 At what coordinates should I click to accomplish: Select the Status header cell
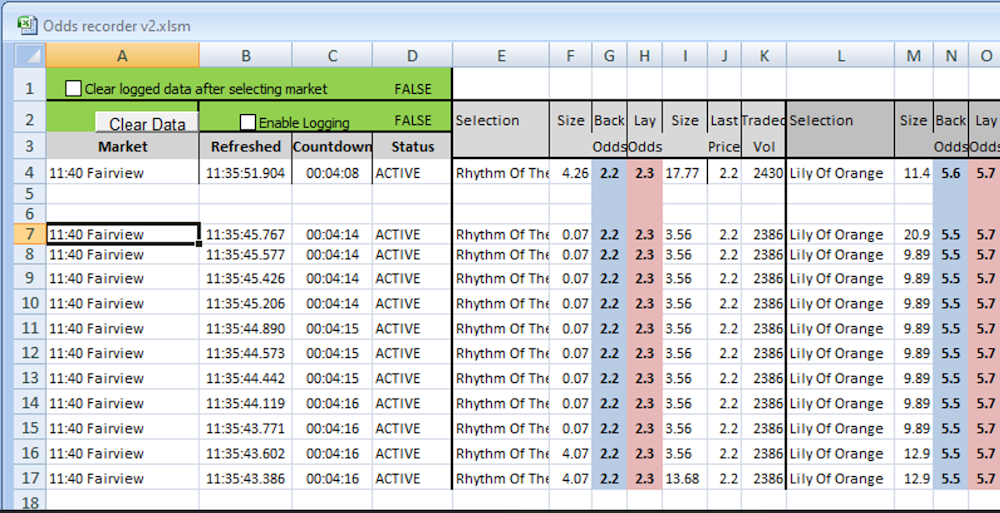click(412, 146)
